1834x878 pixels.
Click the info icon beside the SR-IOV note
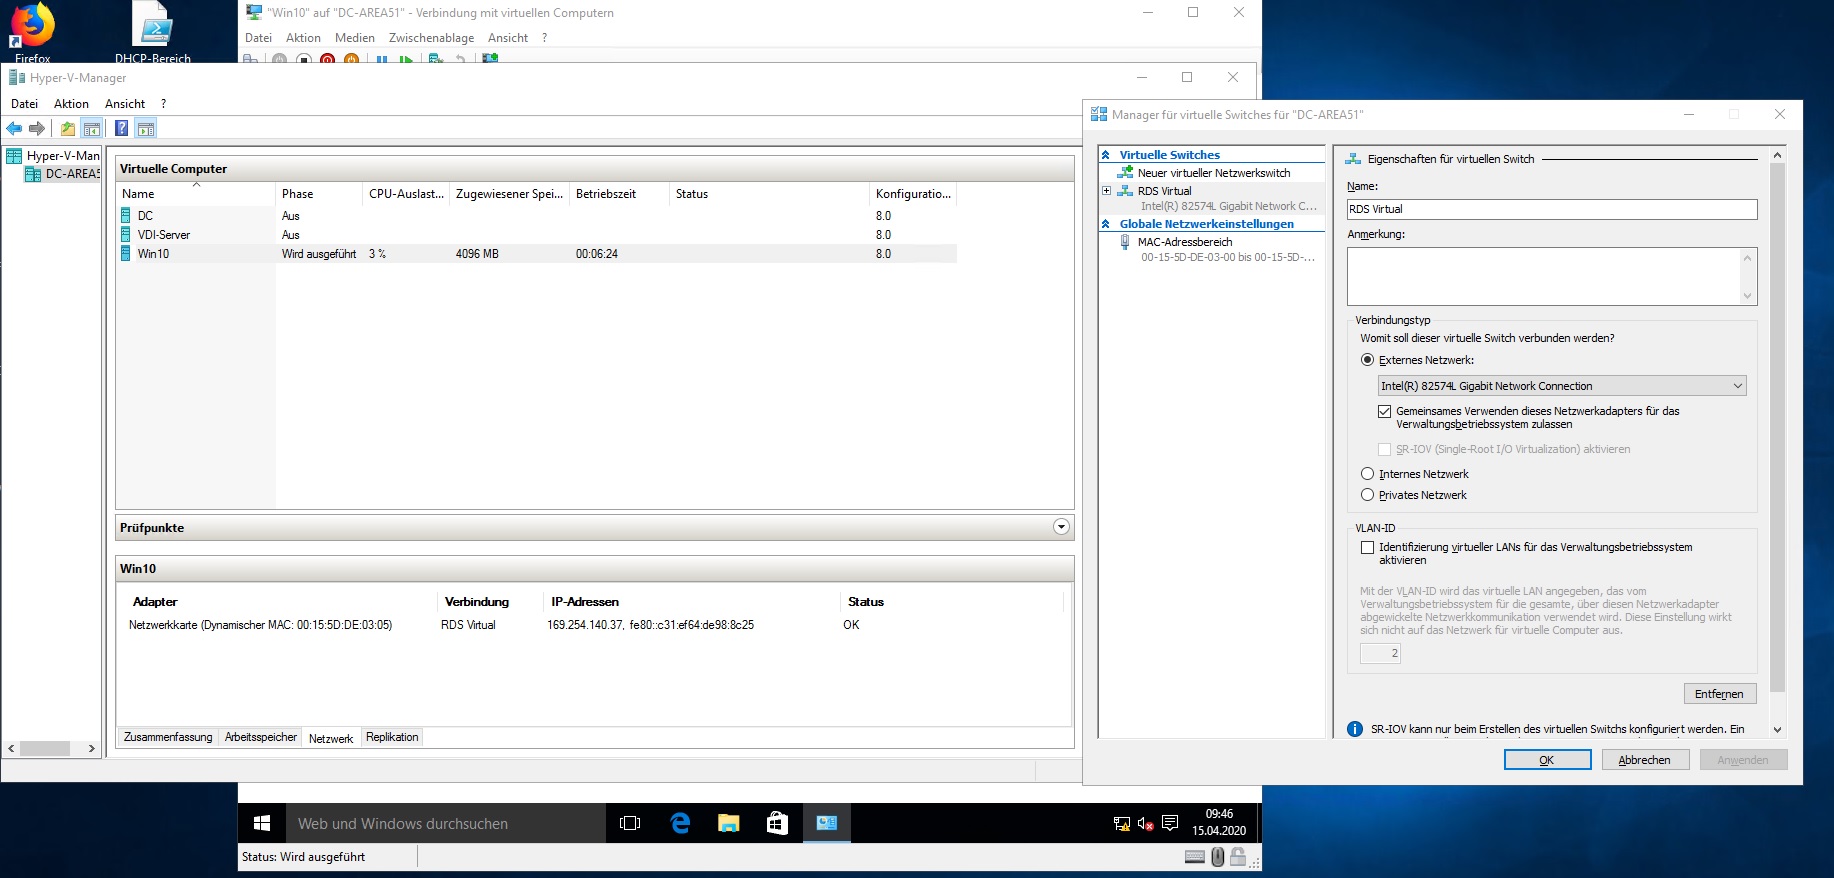coord(1355,729)
